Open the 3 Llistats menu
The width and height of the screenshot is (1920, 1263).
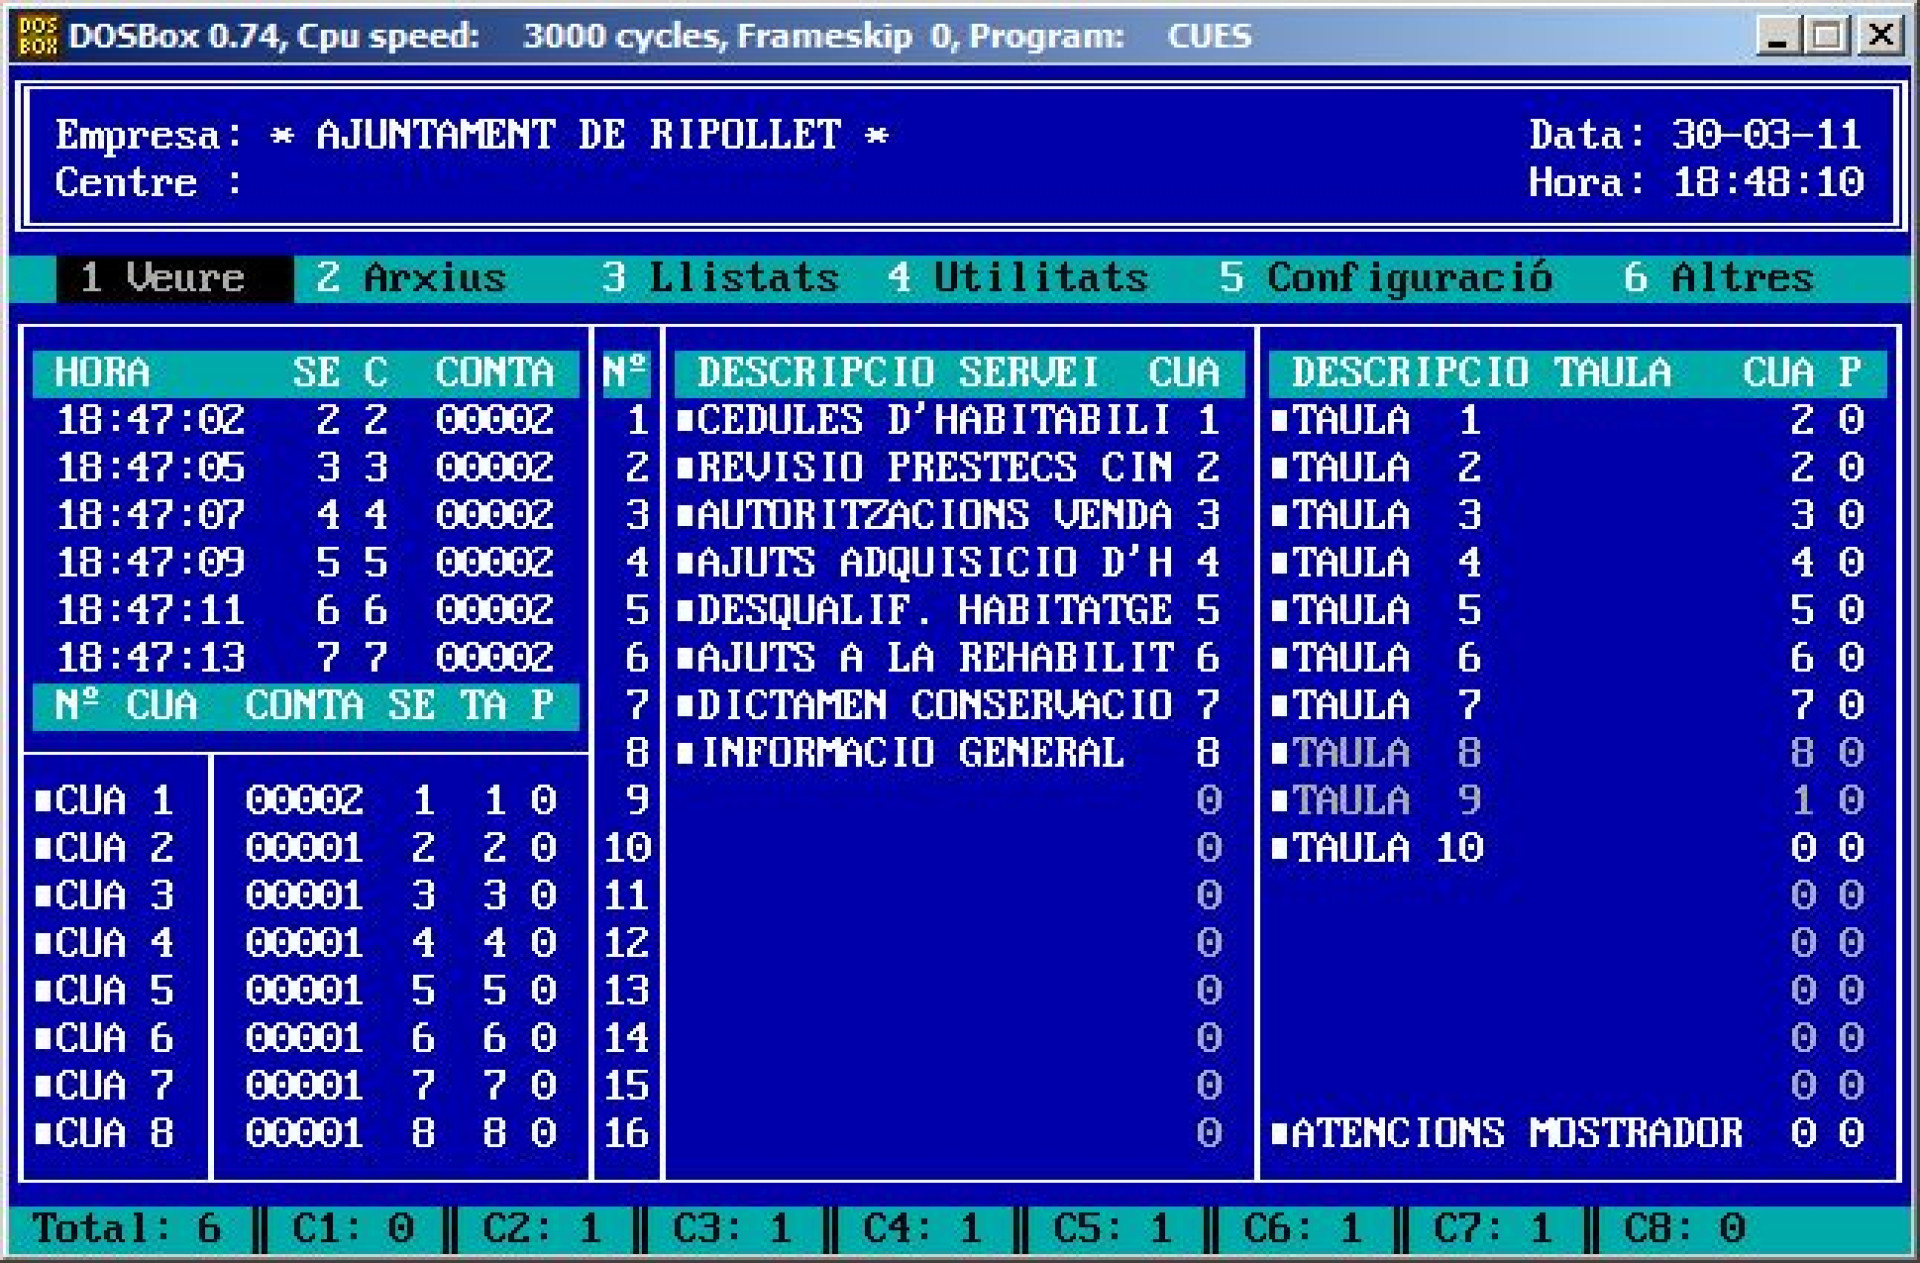point(720,277)
